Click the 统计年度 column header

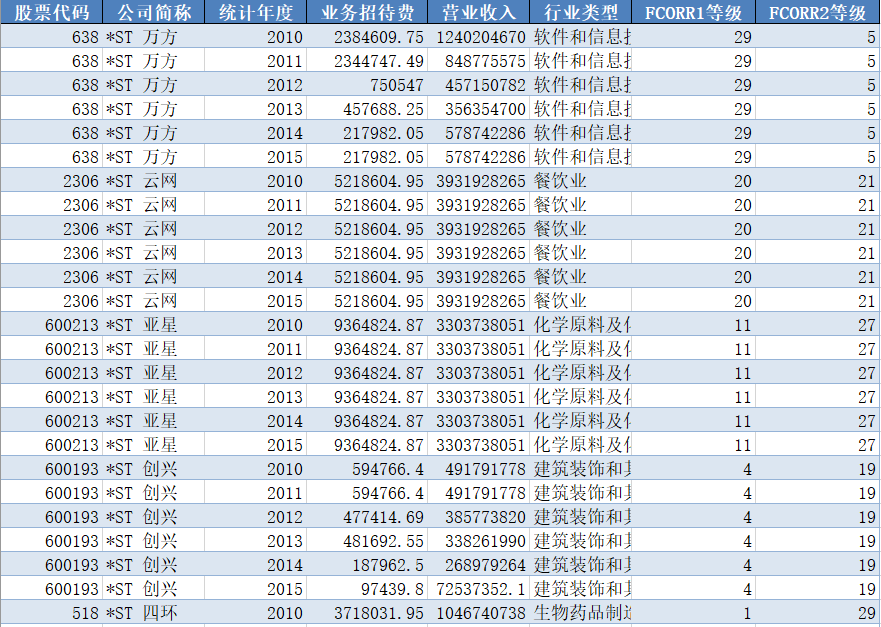coord(256,12)
